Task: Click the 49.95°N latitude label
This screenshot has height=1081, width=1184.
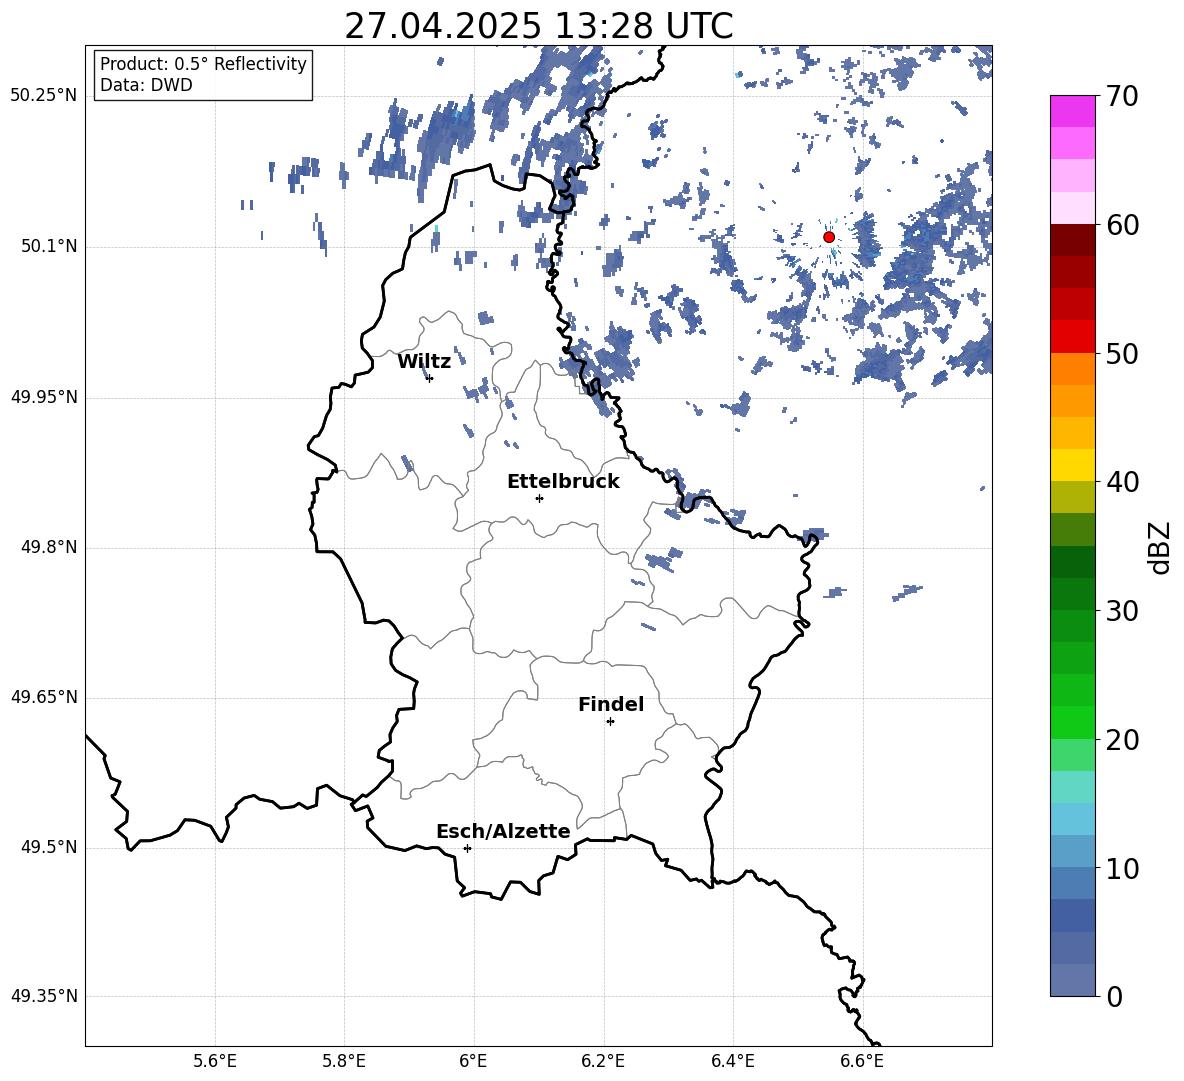Action: [x=44, y=397]
